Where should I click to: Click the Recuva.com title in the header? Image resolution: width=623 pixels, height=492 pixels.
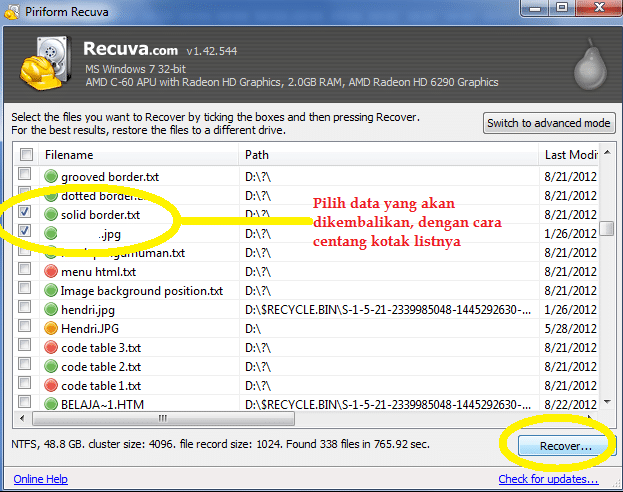point(130,49)
